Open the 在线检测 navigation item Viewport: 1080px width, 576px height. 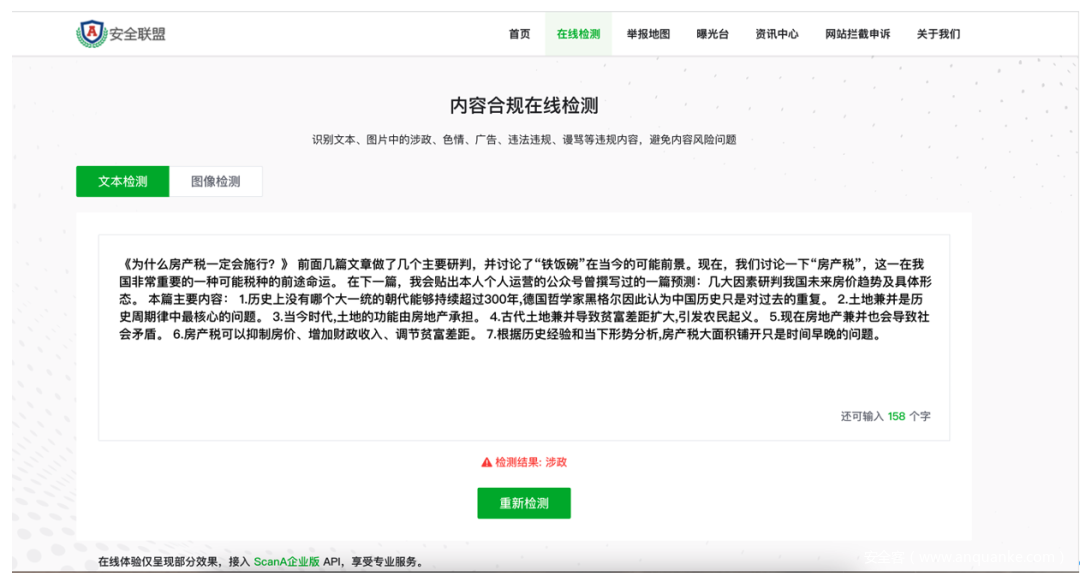coord(578,34)
